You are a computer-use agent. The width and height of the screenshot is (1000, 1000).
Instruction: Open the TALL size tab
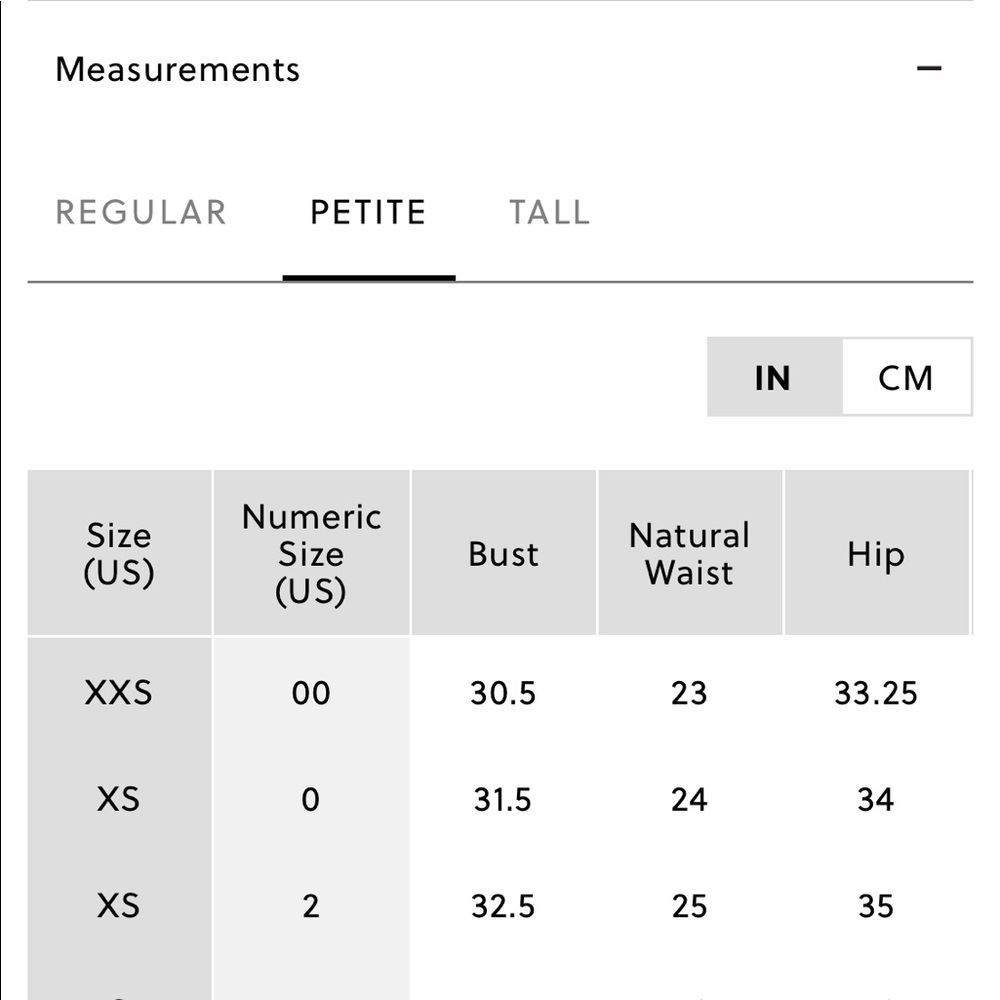pyautogui.click(x=549, y=212)
